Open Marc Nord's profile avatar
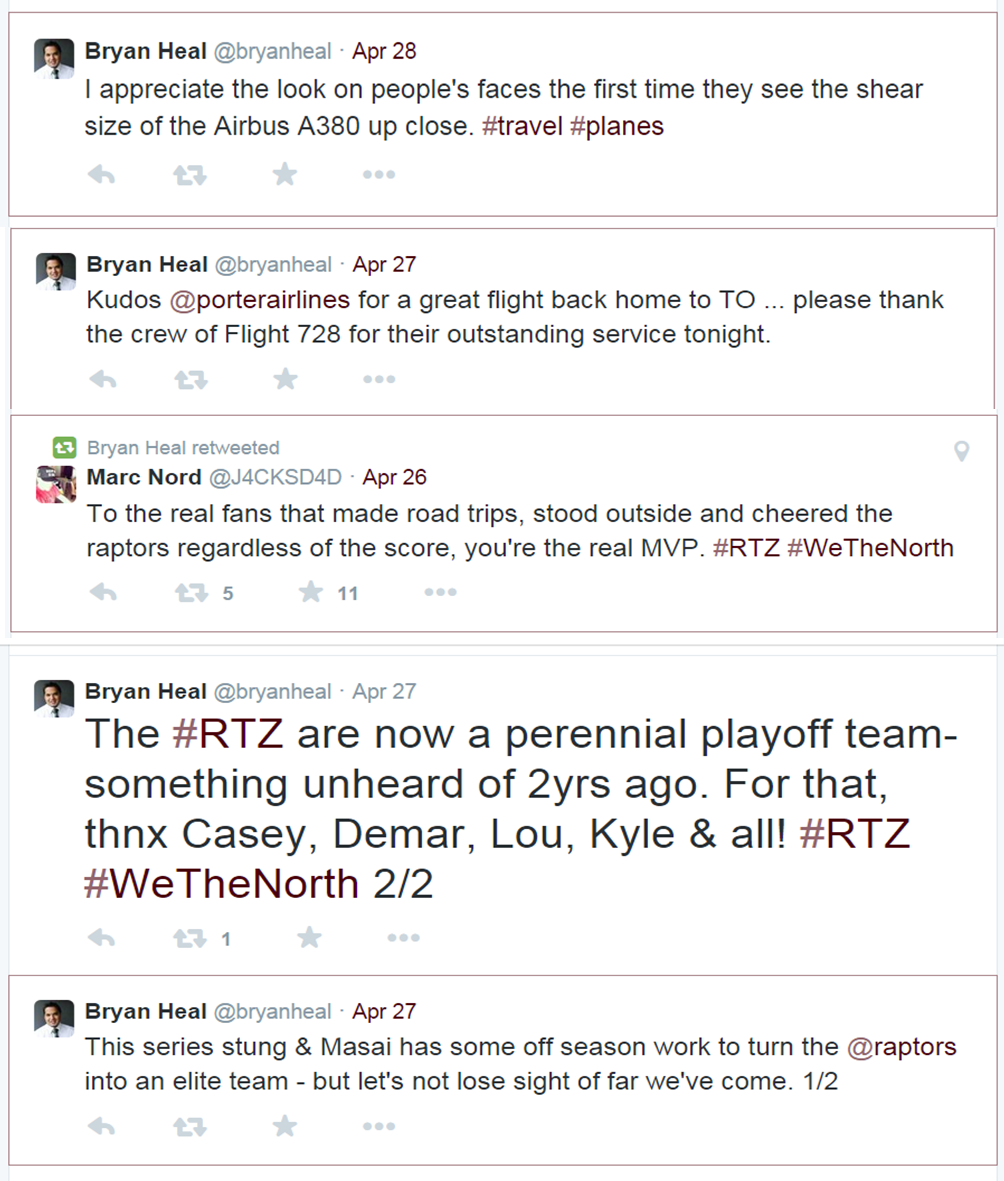 click(x=56, y=484)
